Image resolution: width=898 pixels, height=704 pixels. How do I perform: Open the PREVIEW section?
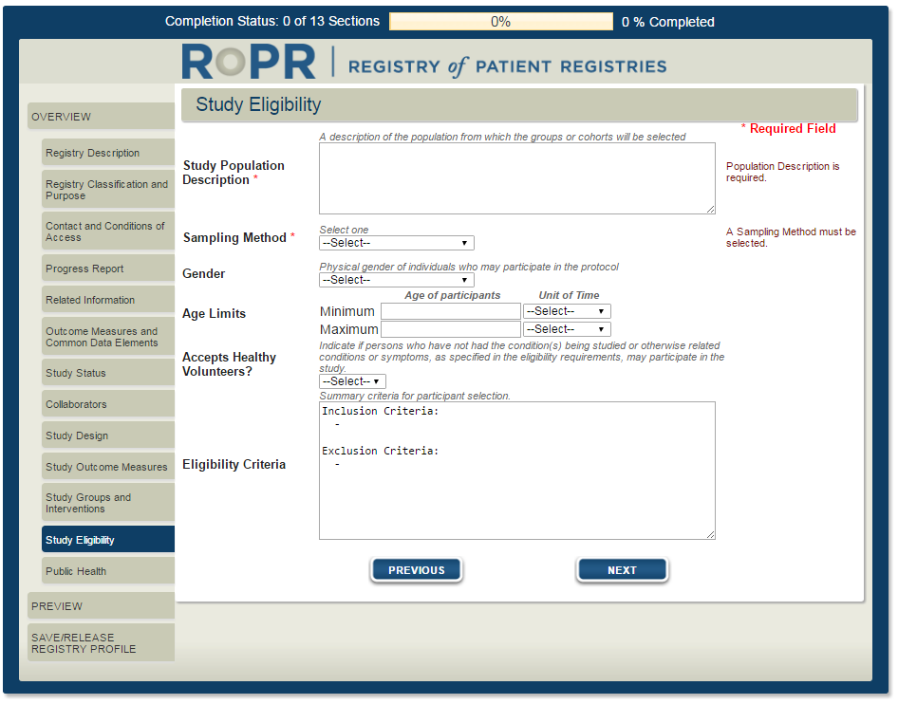(101, 606)
